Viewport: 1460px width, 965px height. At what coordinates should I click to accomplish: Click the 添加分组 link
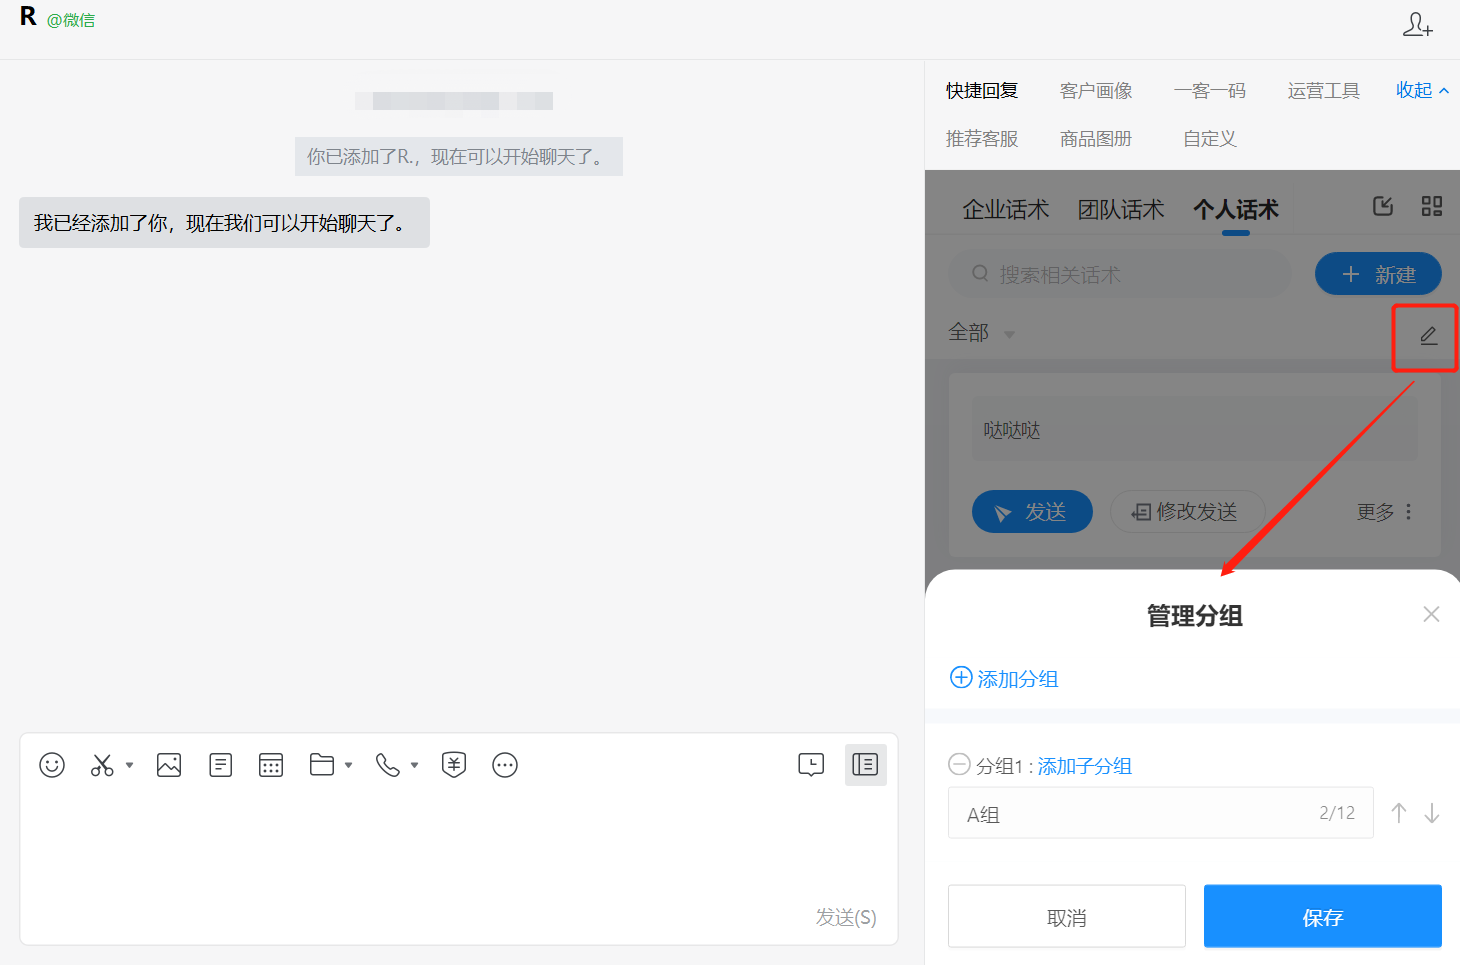pos(1004,679)
